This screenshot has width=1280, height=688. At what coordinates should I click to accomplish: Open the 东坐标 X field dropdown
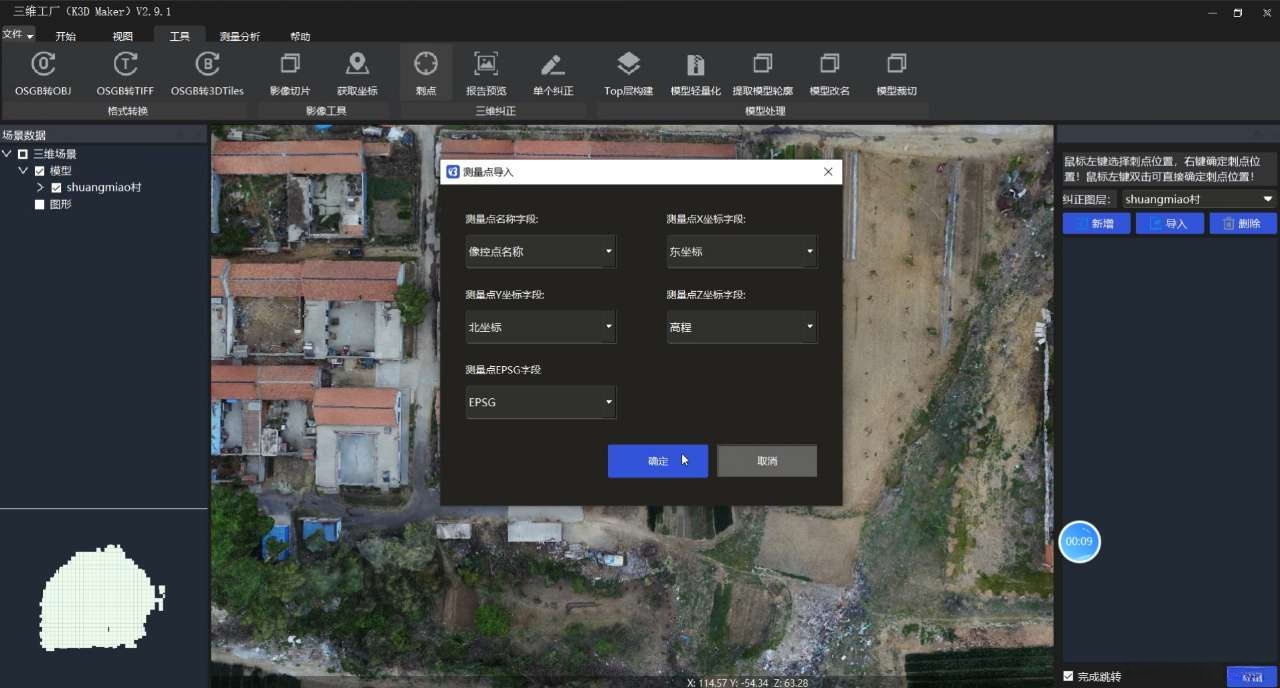(x=742, y=252)
